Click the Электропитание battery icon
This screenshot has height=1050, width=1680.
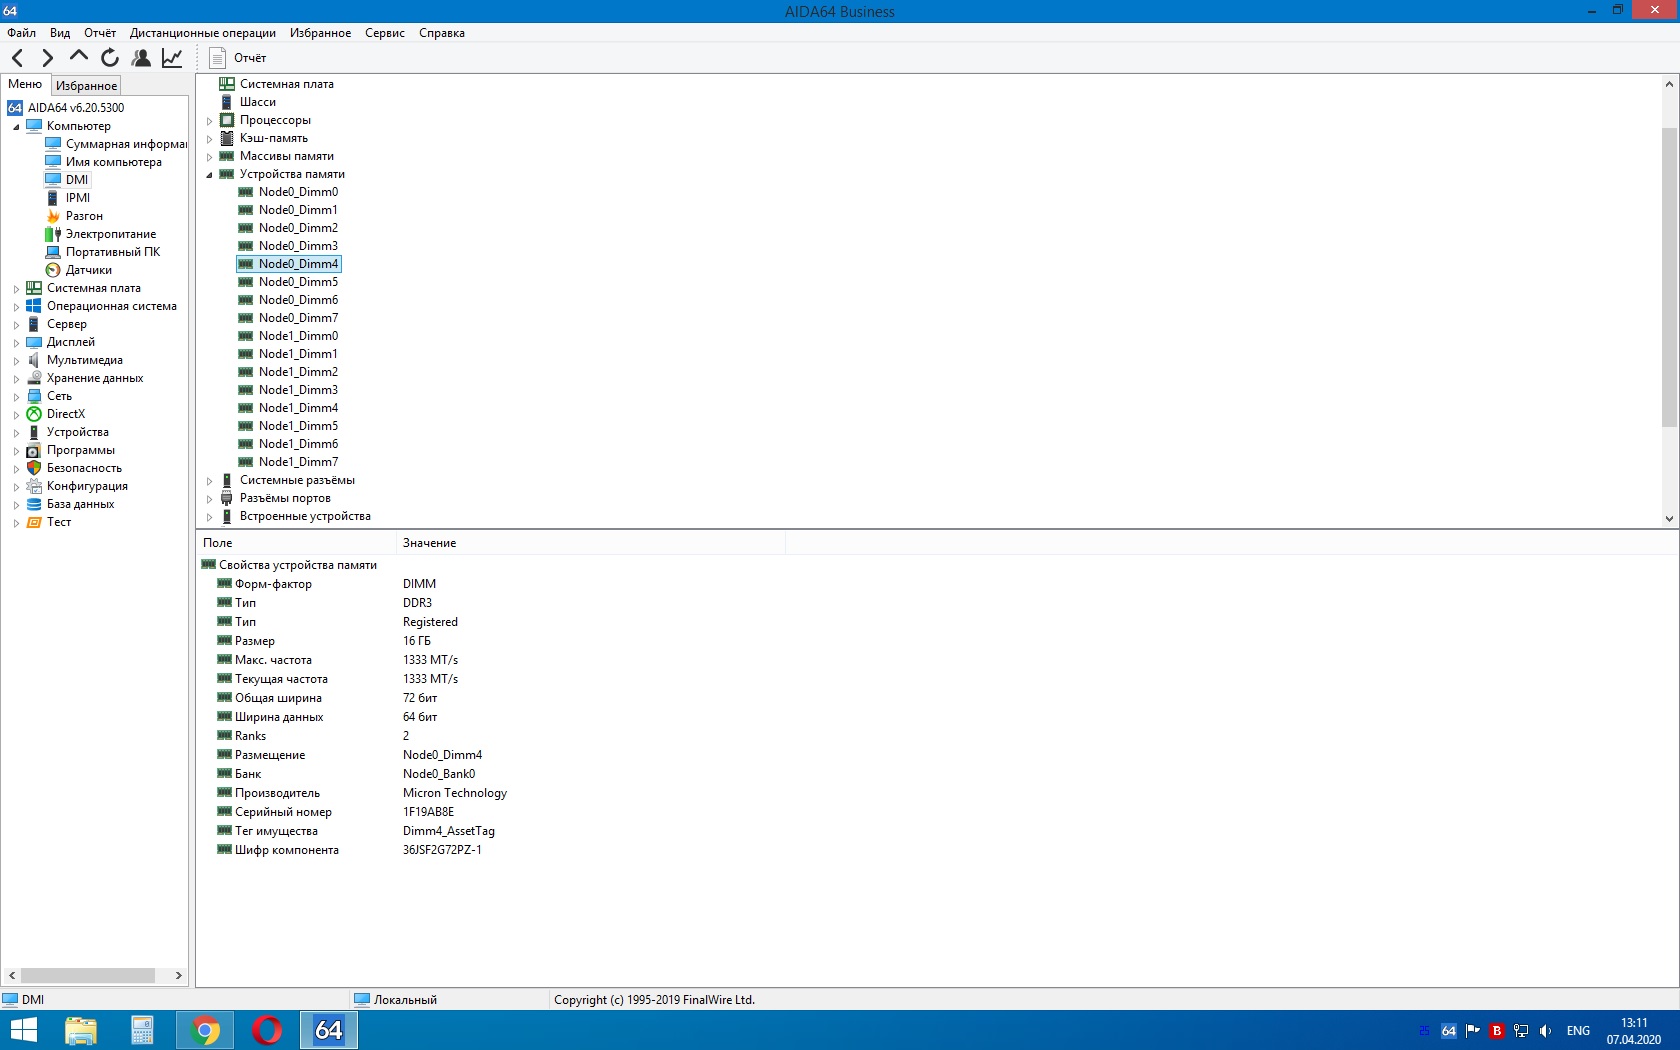point(53,234)
